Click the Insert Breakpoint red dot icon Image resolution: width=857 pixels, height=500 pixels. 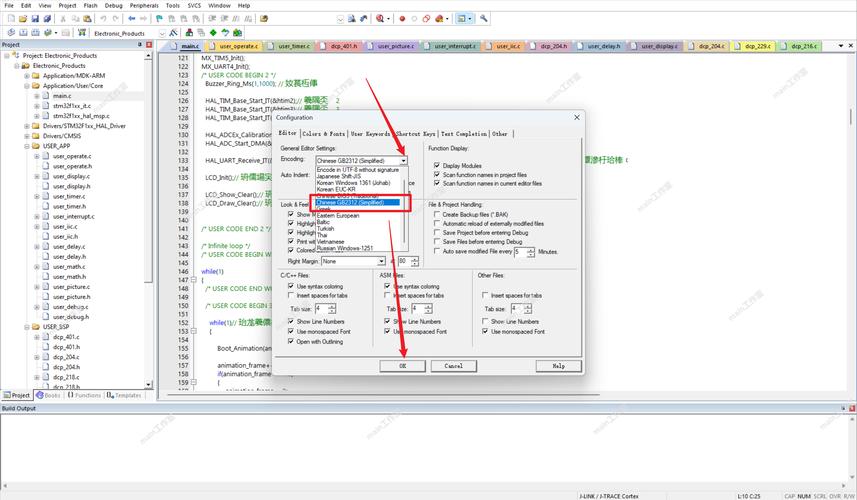tap(402, 19)
